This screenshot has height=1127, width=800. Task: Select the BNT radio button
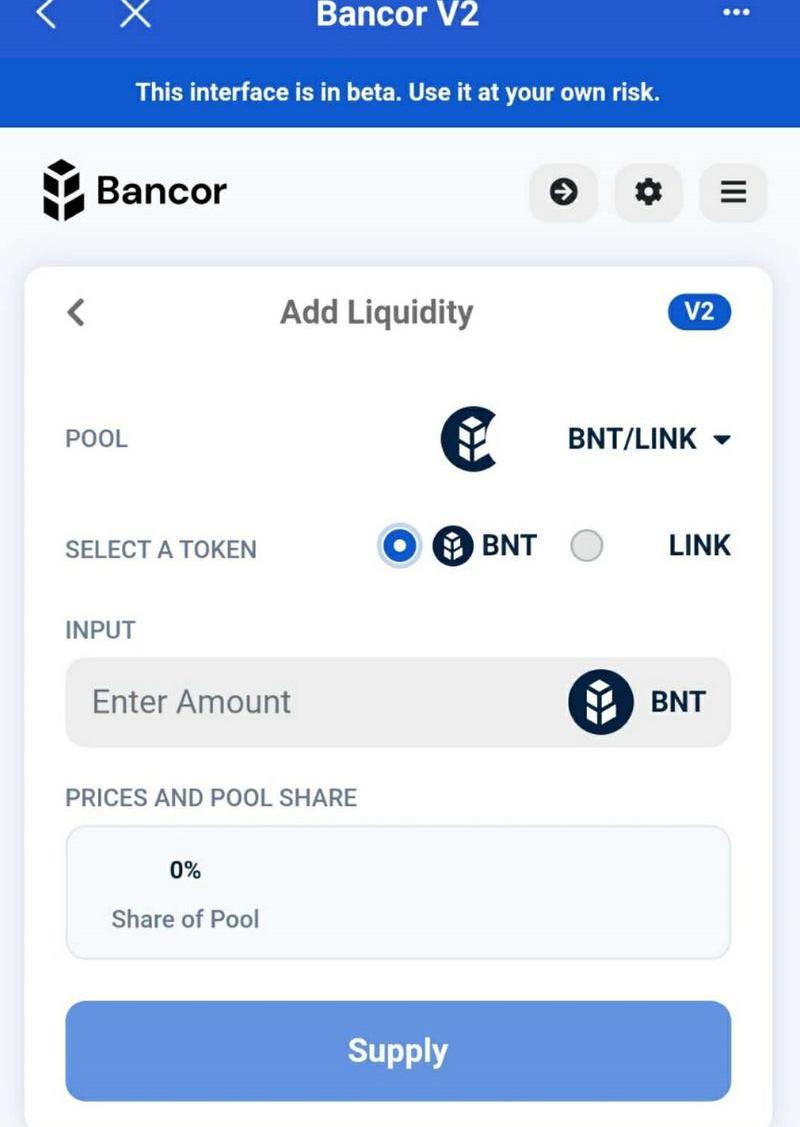click(400, 546)
